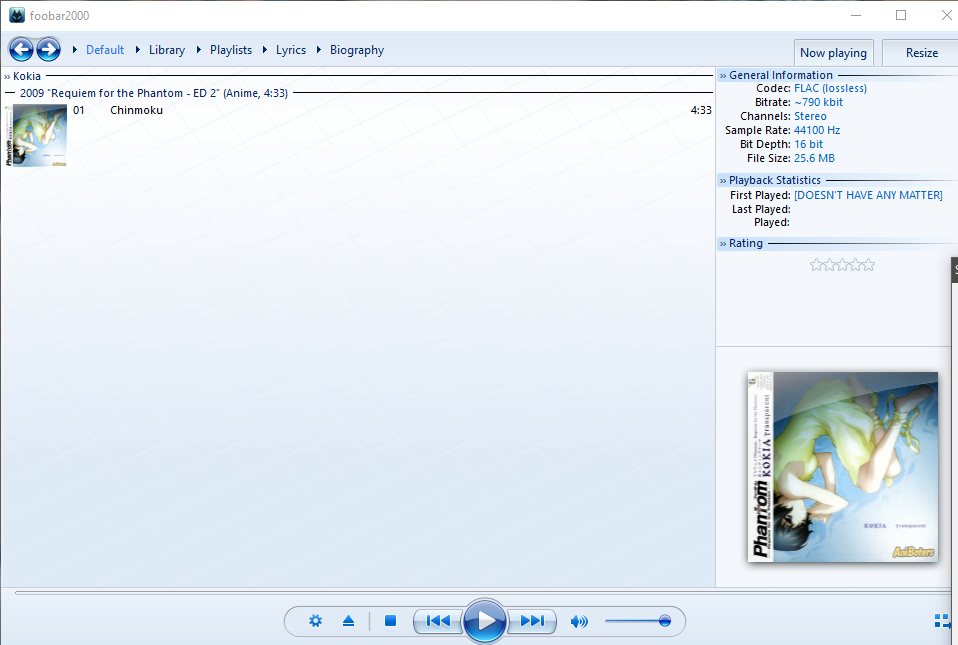
Task: Open the Biography view
Action: [x=357, y=50]
